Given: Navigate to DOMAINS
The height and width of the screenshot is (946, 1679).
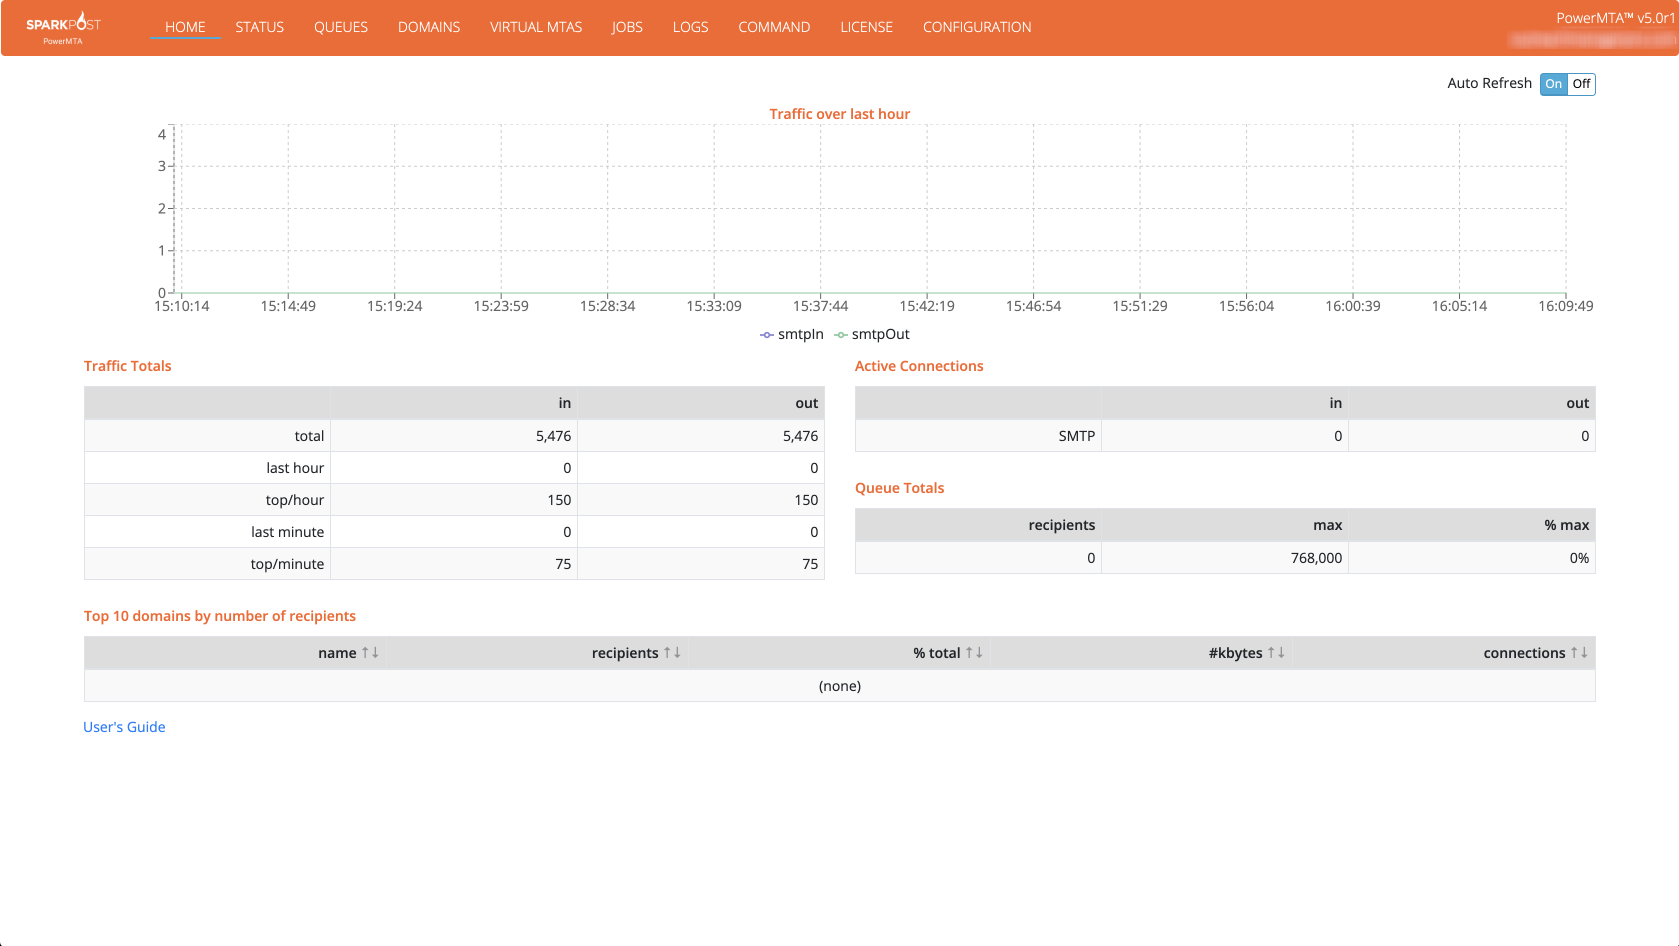Looking at the screenshot, I should coord(429,27).
